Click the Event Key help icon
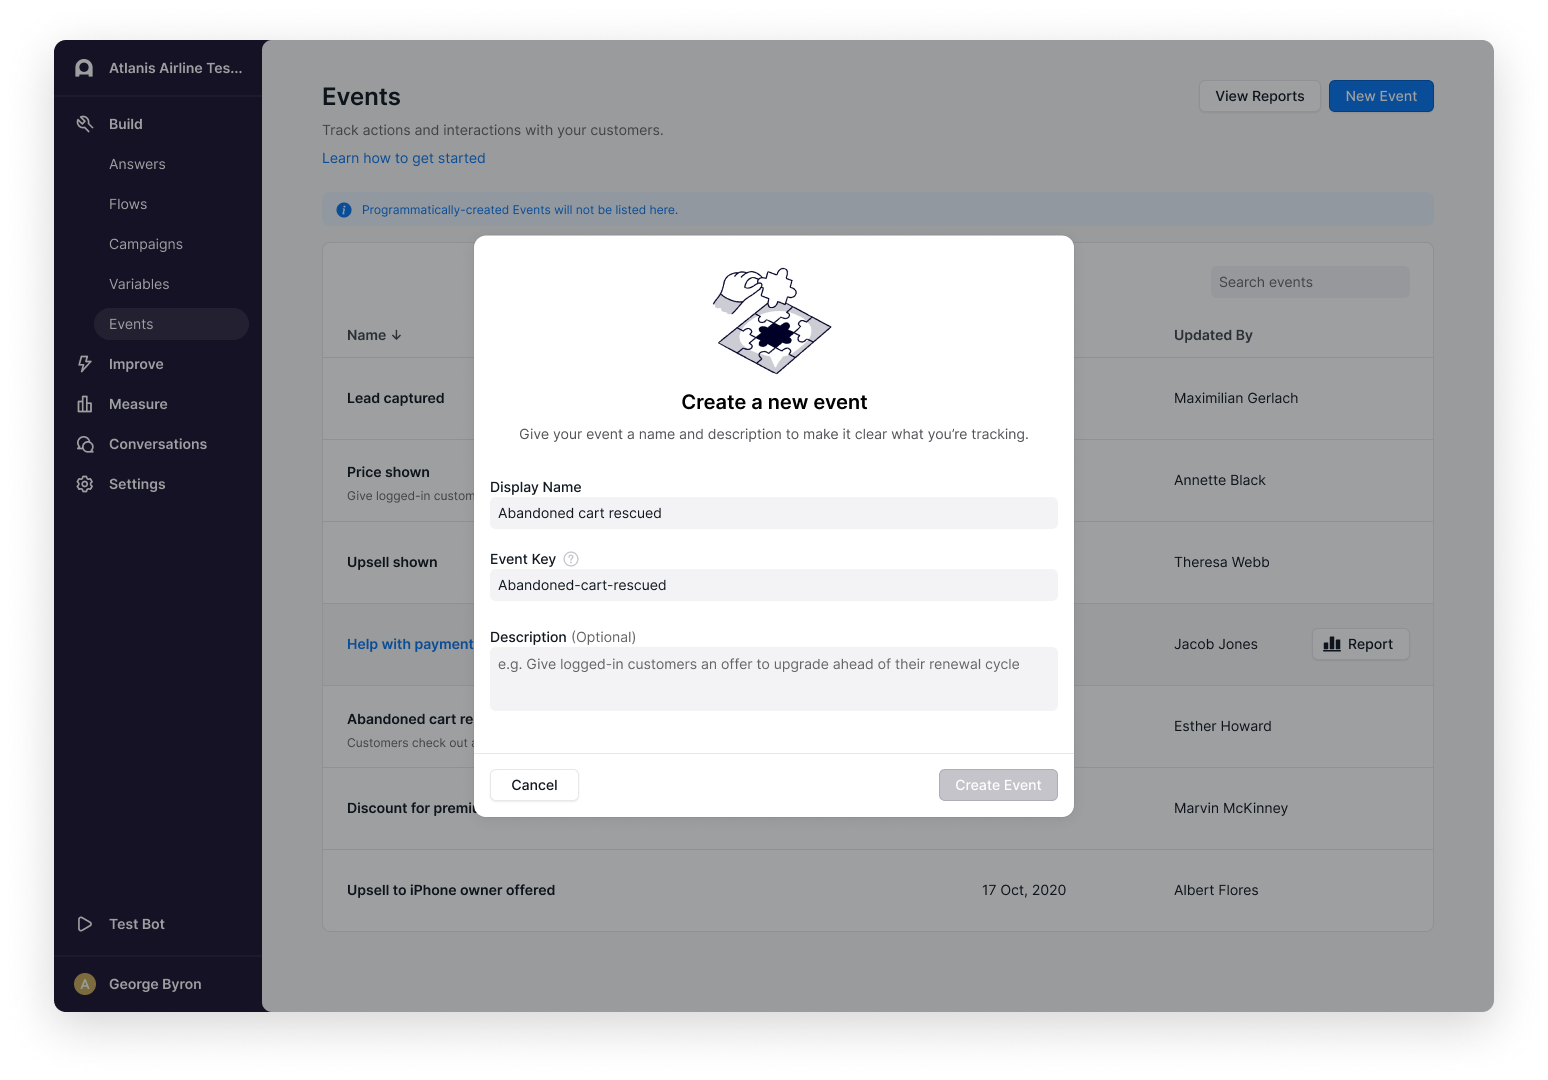 point(571,559)
